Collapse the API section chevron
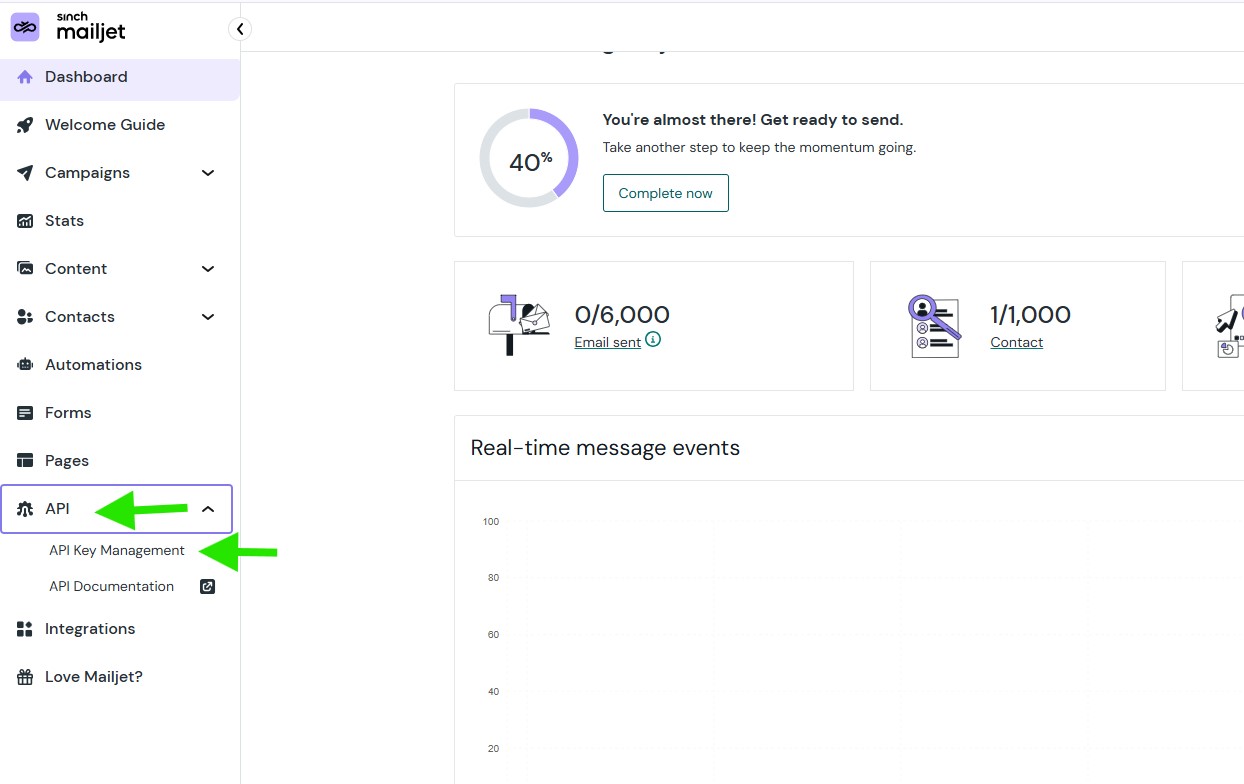The image size is (1244, 784). [208, 509]
